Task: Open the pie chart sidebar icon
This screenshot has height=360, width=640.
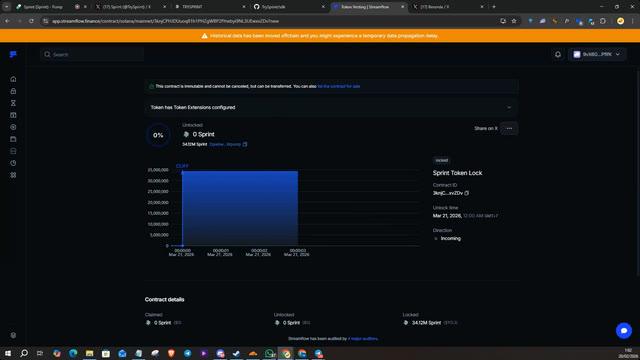Action: coord(13,163)
